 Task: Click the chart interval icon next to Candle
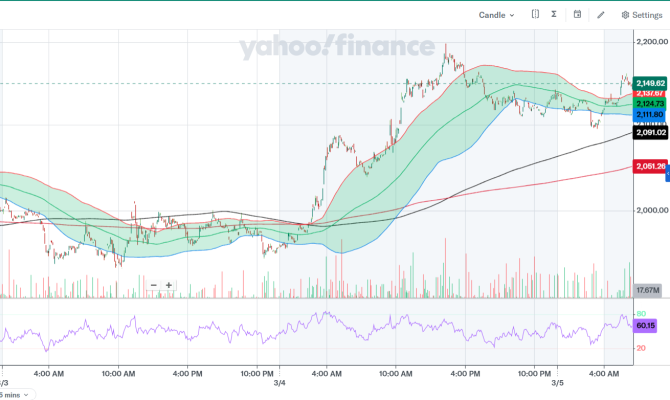[x=536, y=15]
